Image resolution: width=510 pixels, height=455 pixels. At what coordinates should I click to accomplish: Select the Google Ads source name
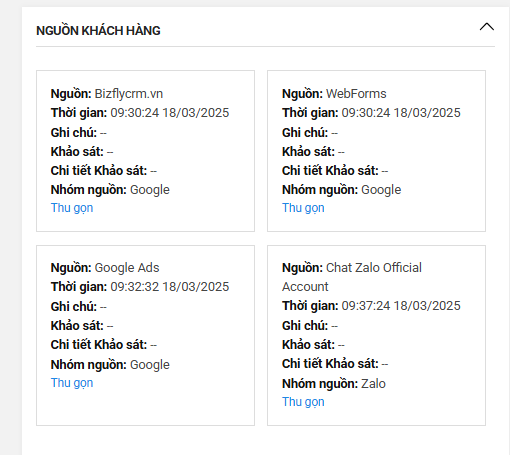tap(127, 268)
